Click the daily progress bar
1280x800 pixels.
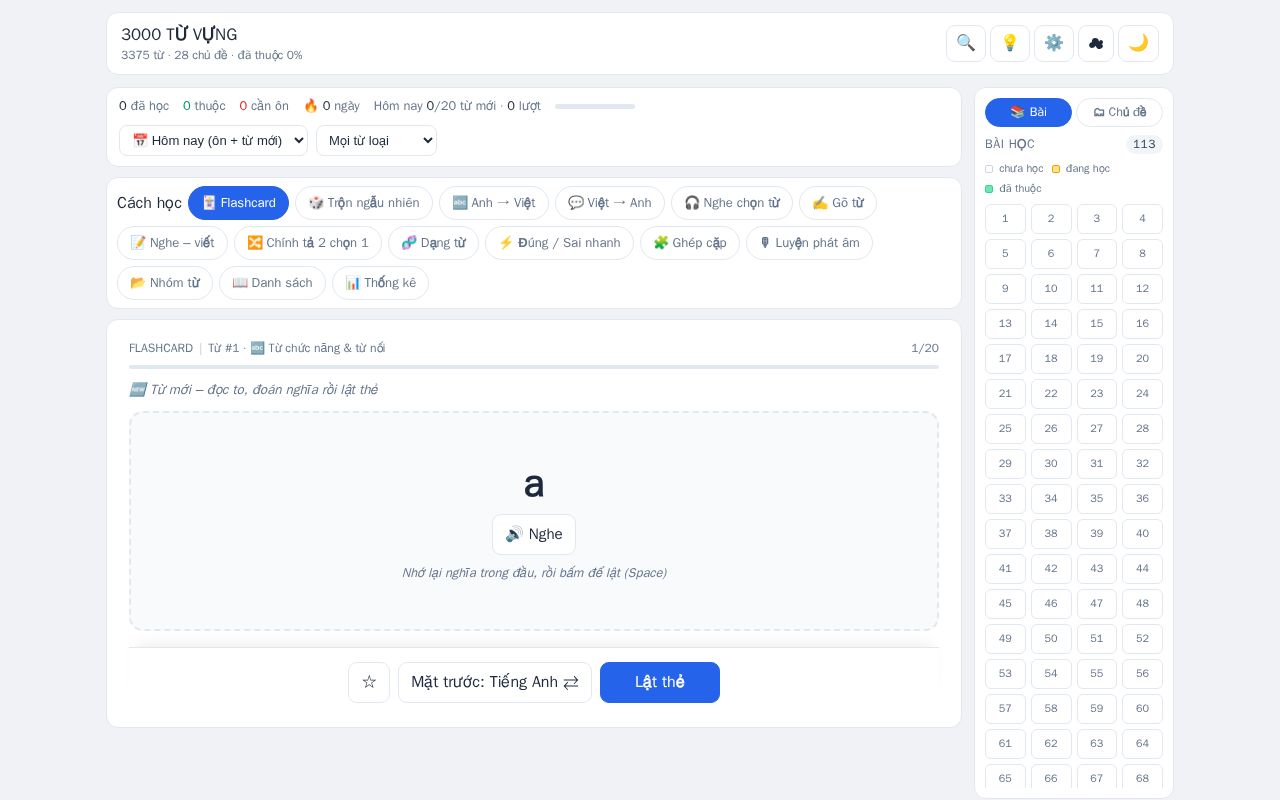pos(595,106)
